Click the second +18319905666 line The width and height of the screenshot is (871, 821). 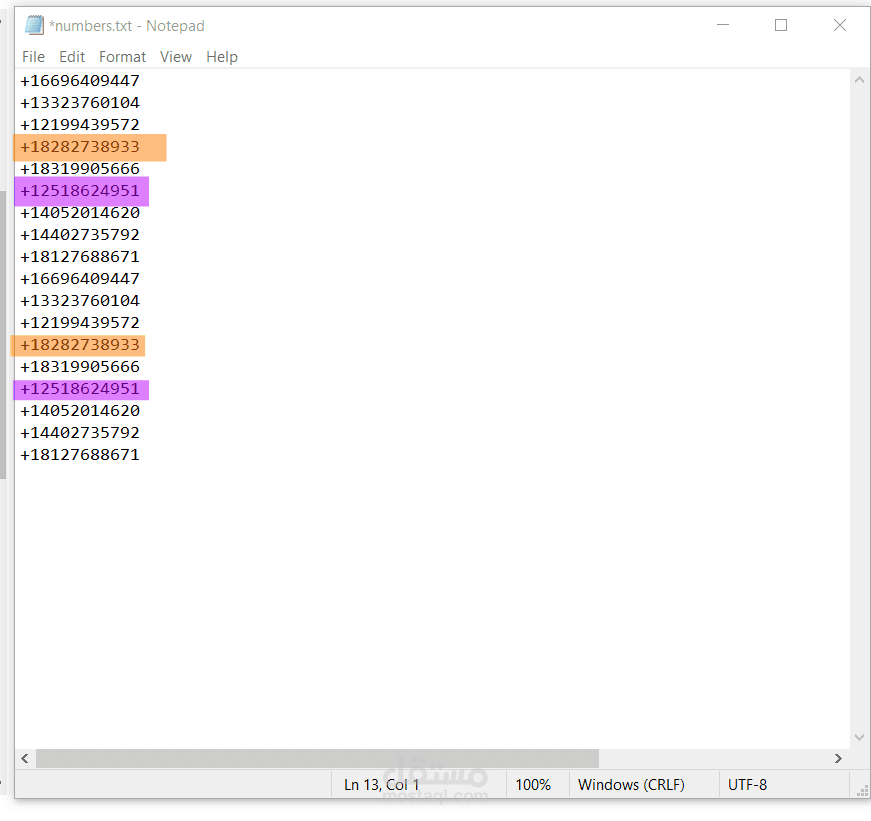pos(80,367)
